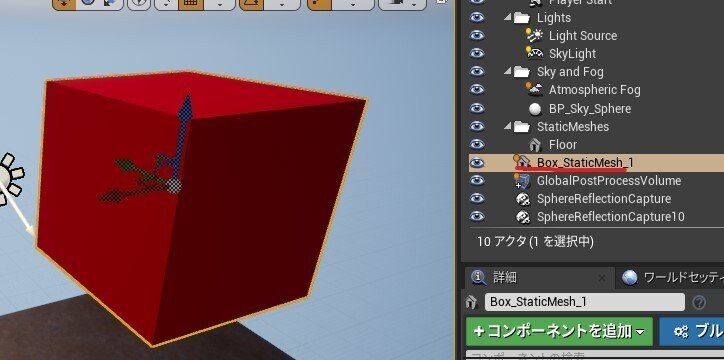Click the Atmospheric Fog actor icon
Screen dimensions: 724x360
point(535,89)
